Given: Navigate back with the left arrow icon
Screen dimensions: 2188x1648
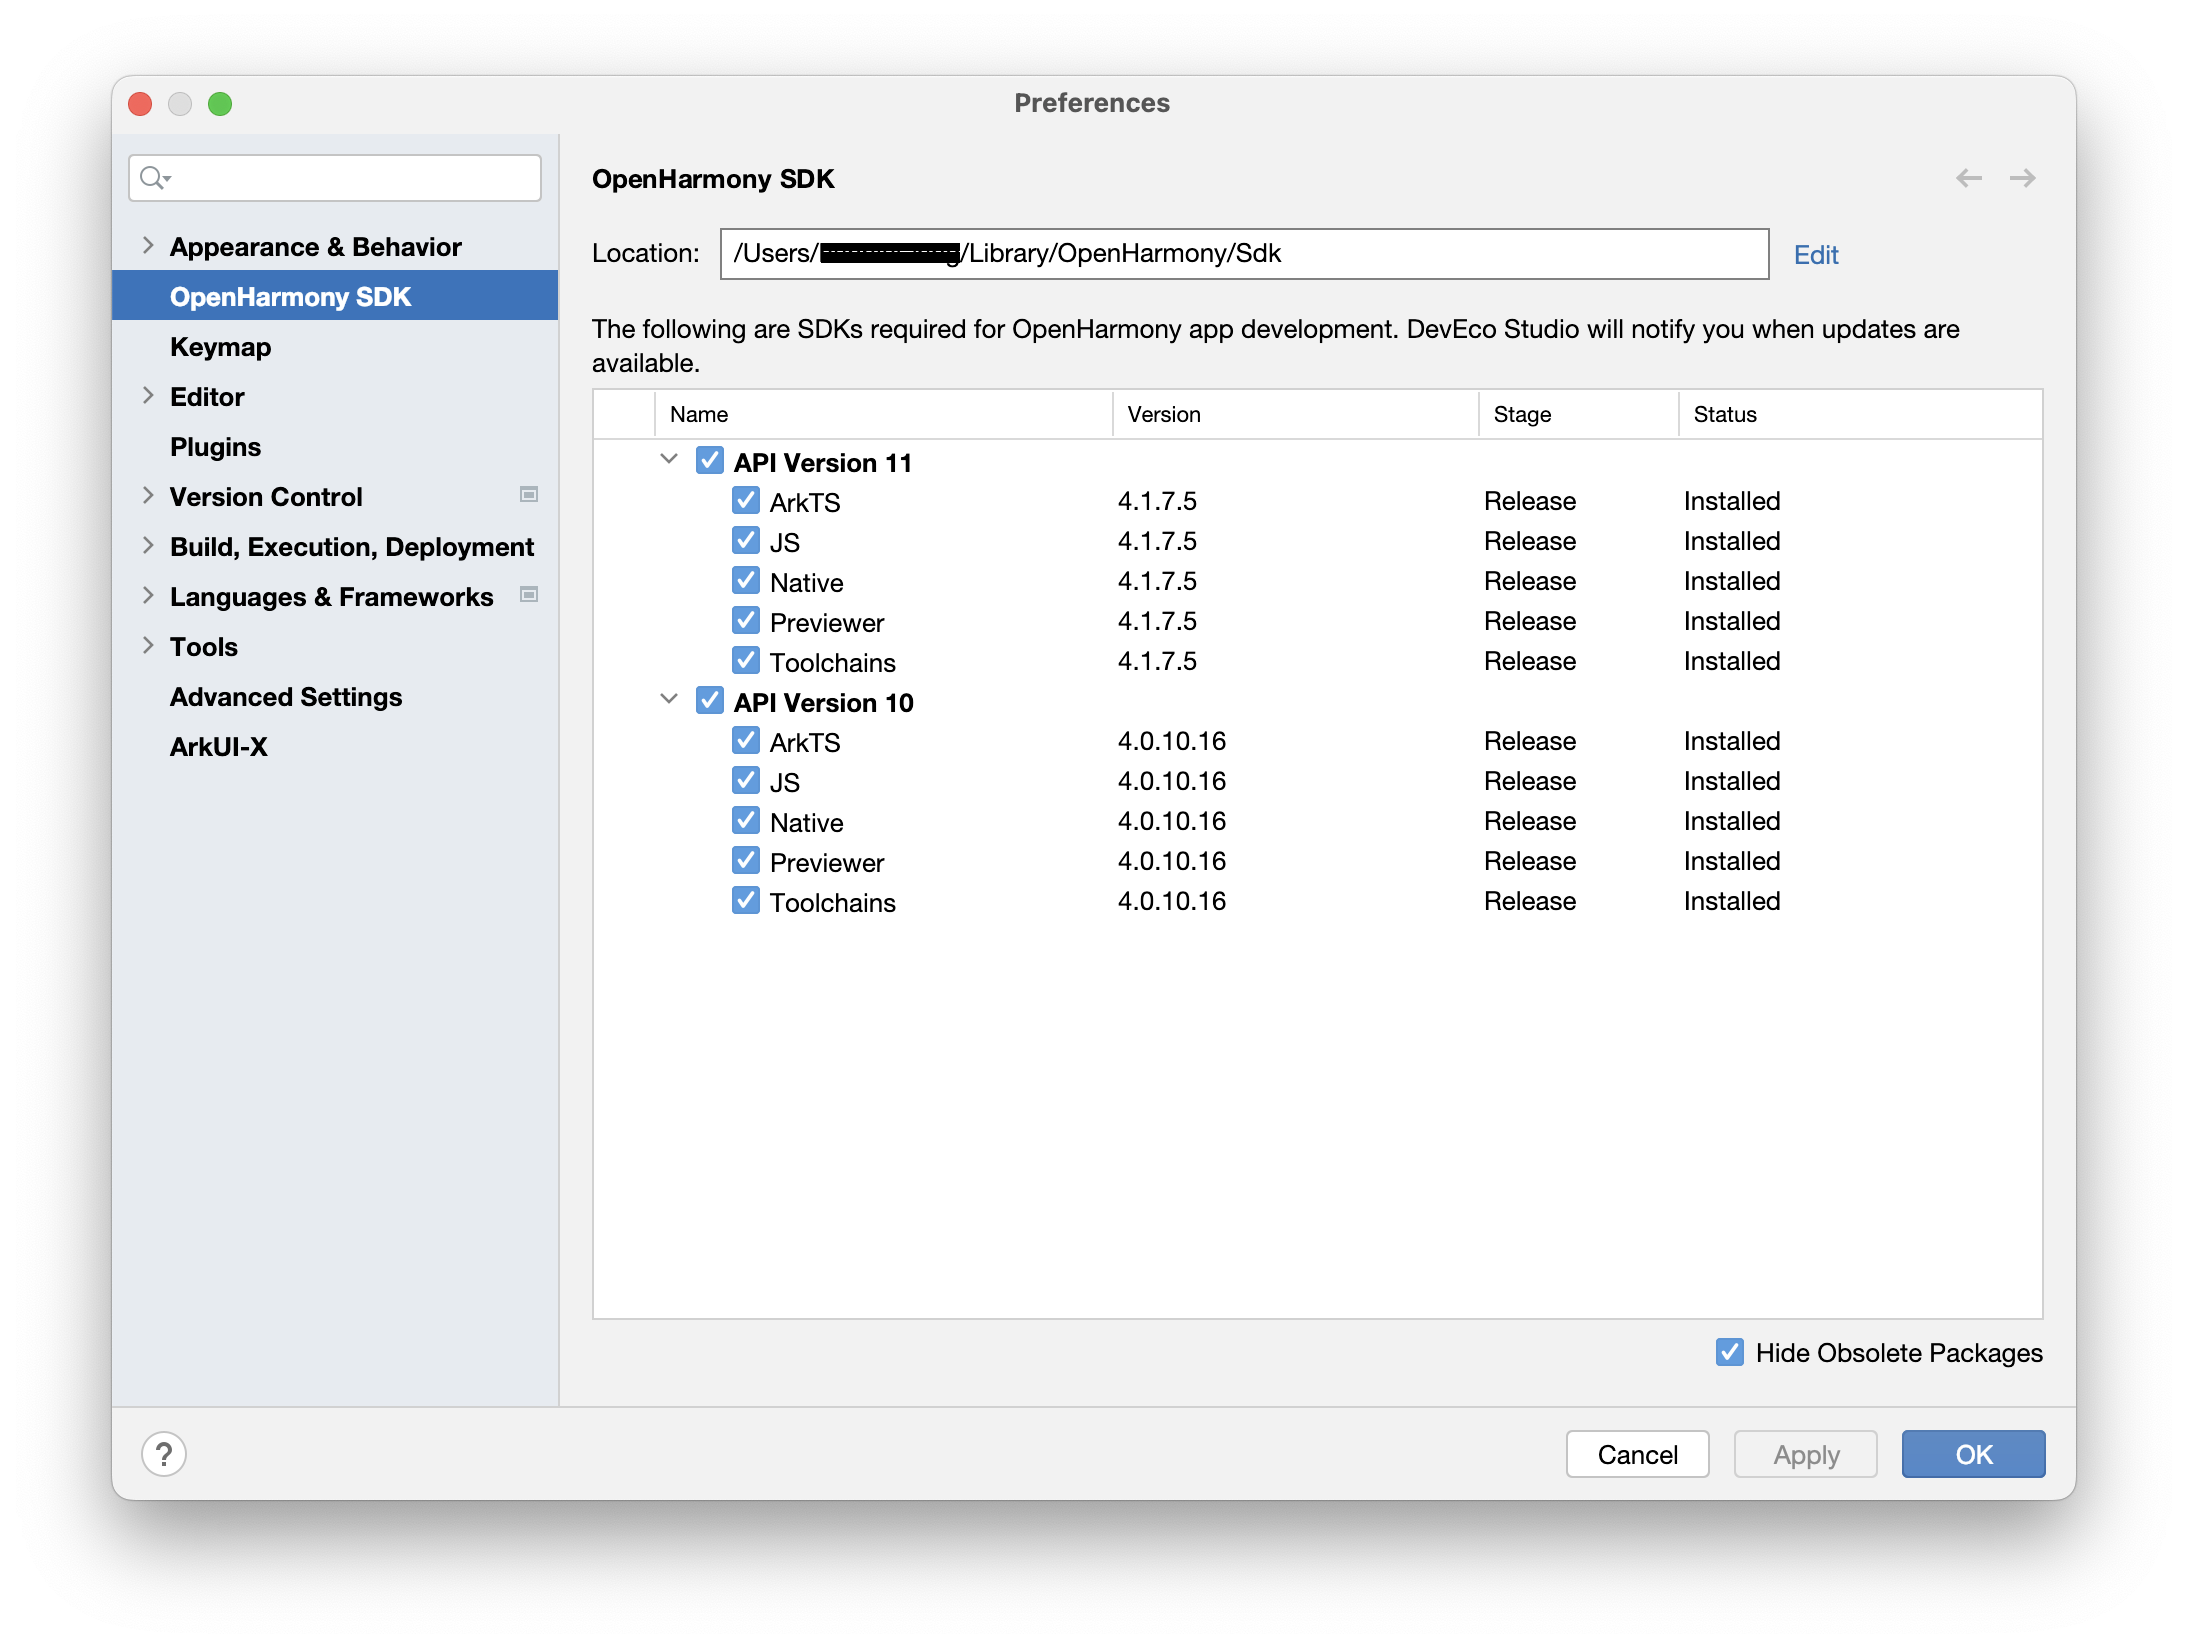Looking at the screenshot, I should (1968, 178).
